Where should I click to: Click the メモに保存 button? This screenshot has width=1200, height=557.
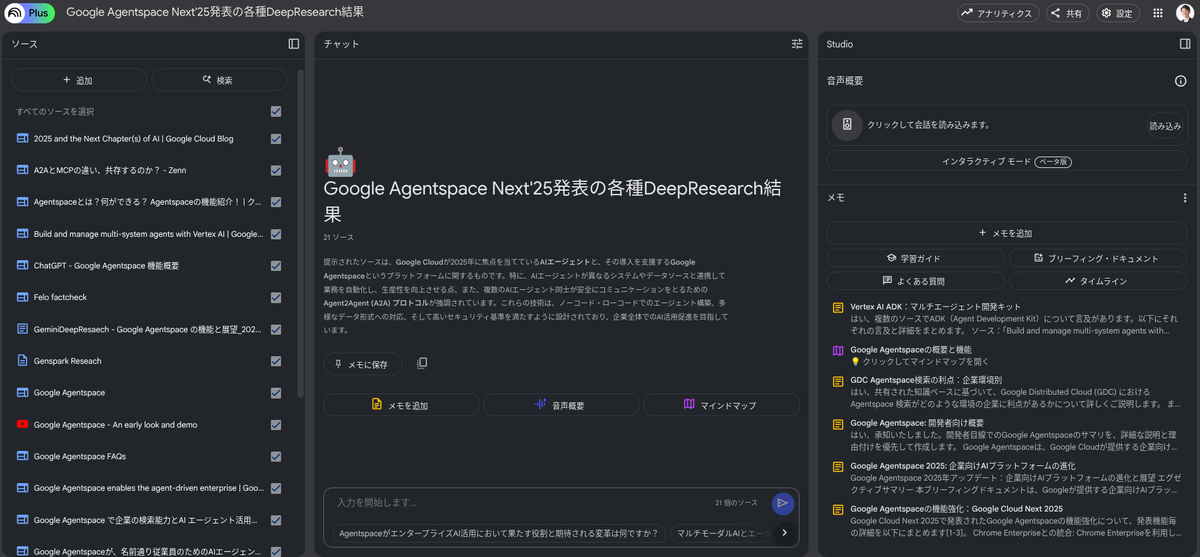pyautogui.click(x=362, y=363)
